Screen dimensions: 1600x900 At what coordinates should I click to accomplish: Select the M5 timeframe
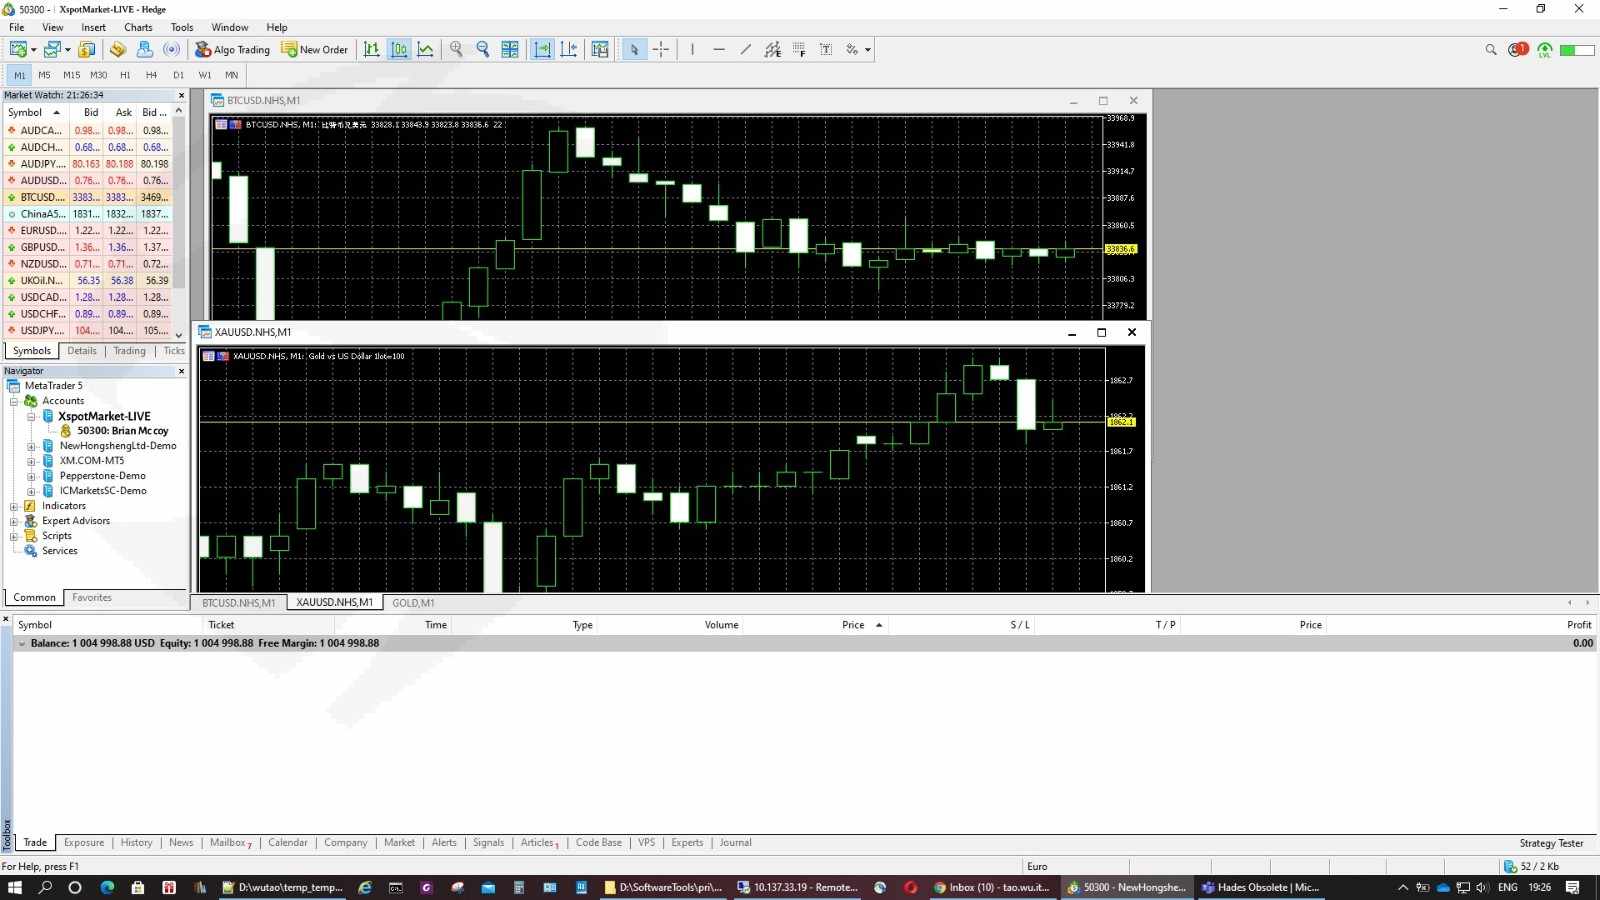click(44, 75)
